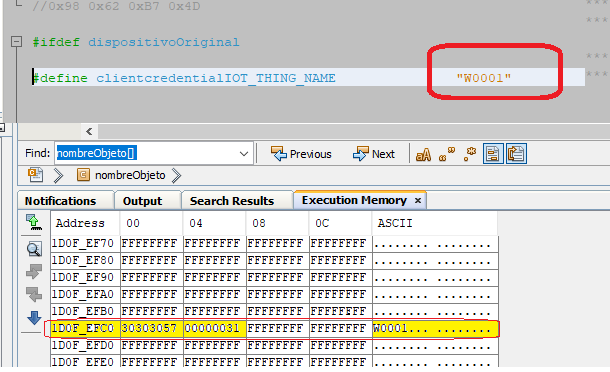Close the Execution Memory tab
Screen dimensions: 610x372
[418, 200]
